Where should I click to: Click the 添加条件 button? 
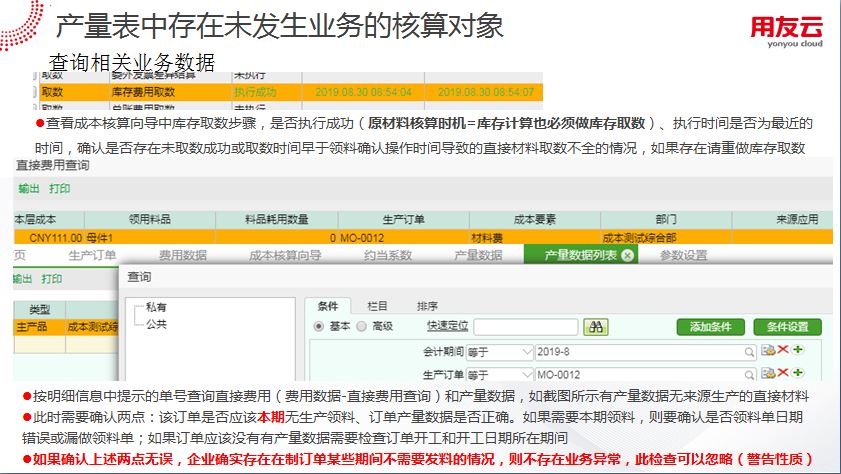point(710,327)
